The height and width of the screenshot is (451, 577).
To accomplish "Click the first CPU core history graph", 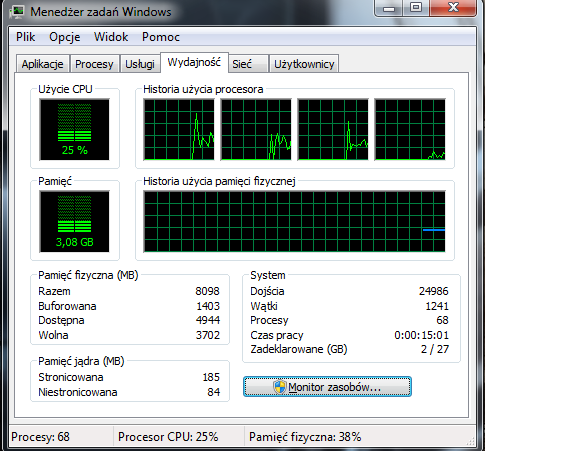I will [179, 129].
